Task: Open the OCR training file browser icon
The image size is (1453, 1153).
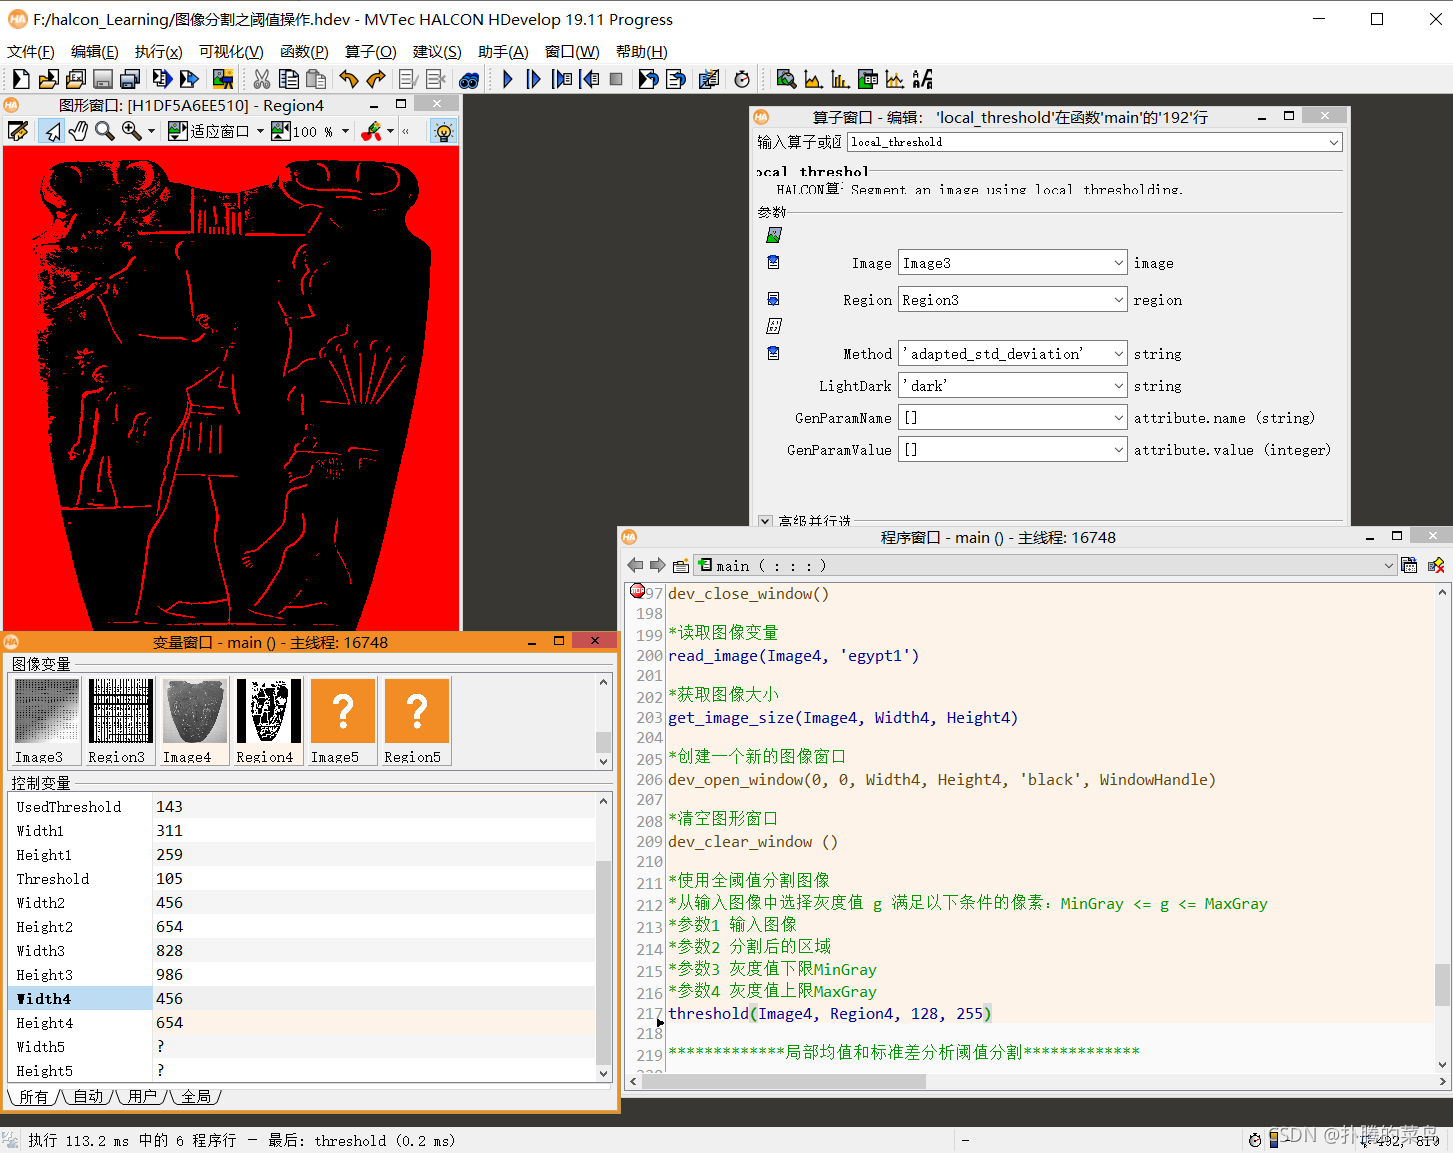Action: tap(922, 79)
